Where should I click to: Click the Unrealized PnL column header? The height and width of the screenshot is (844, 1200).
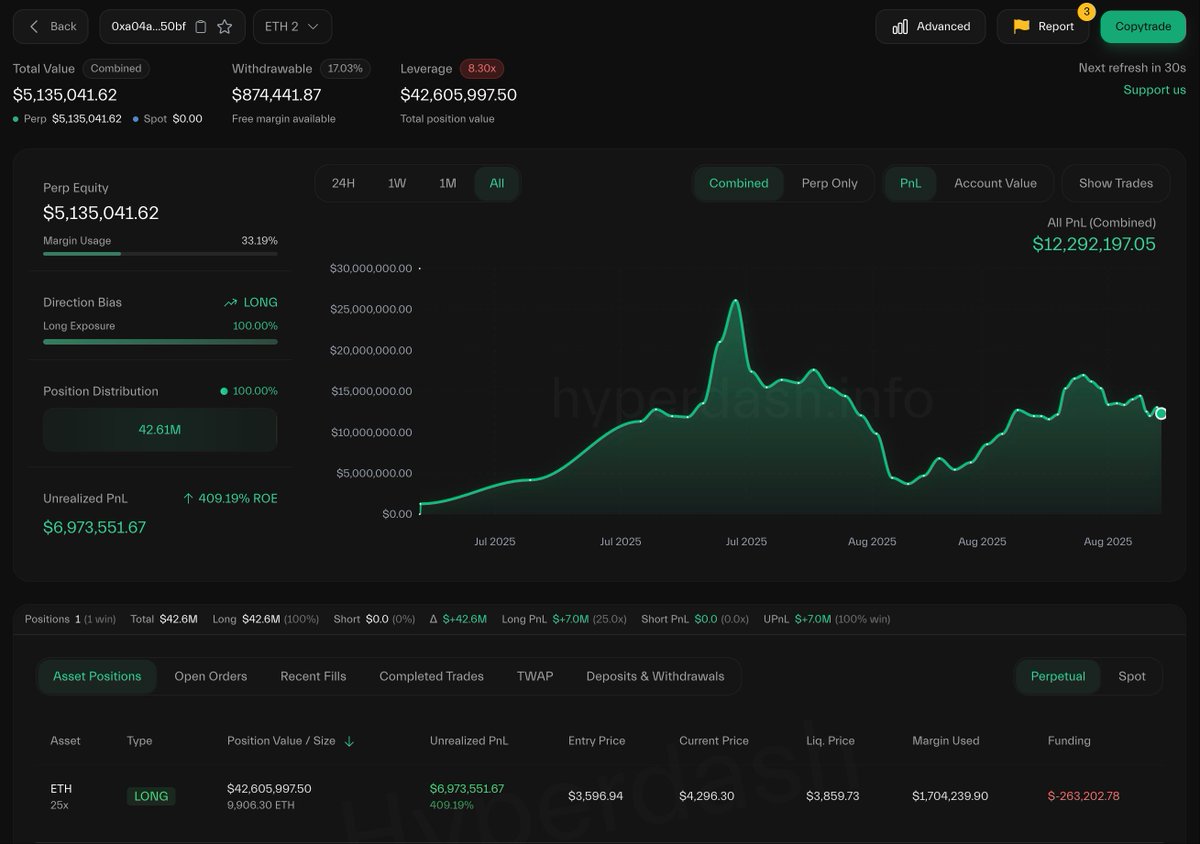coord(469,741)
